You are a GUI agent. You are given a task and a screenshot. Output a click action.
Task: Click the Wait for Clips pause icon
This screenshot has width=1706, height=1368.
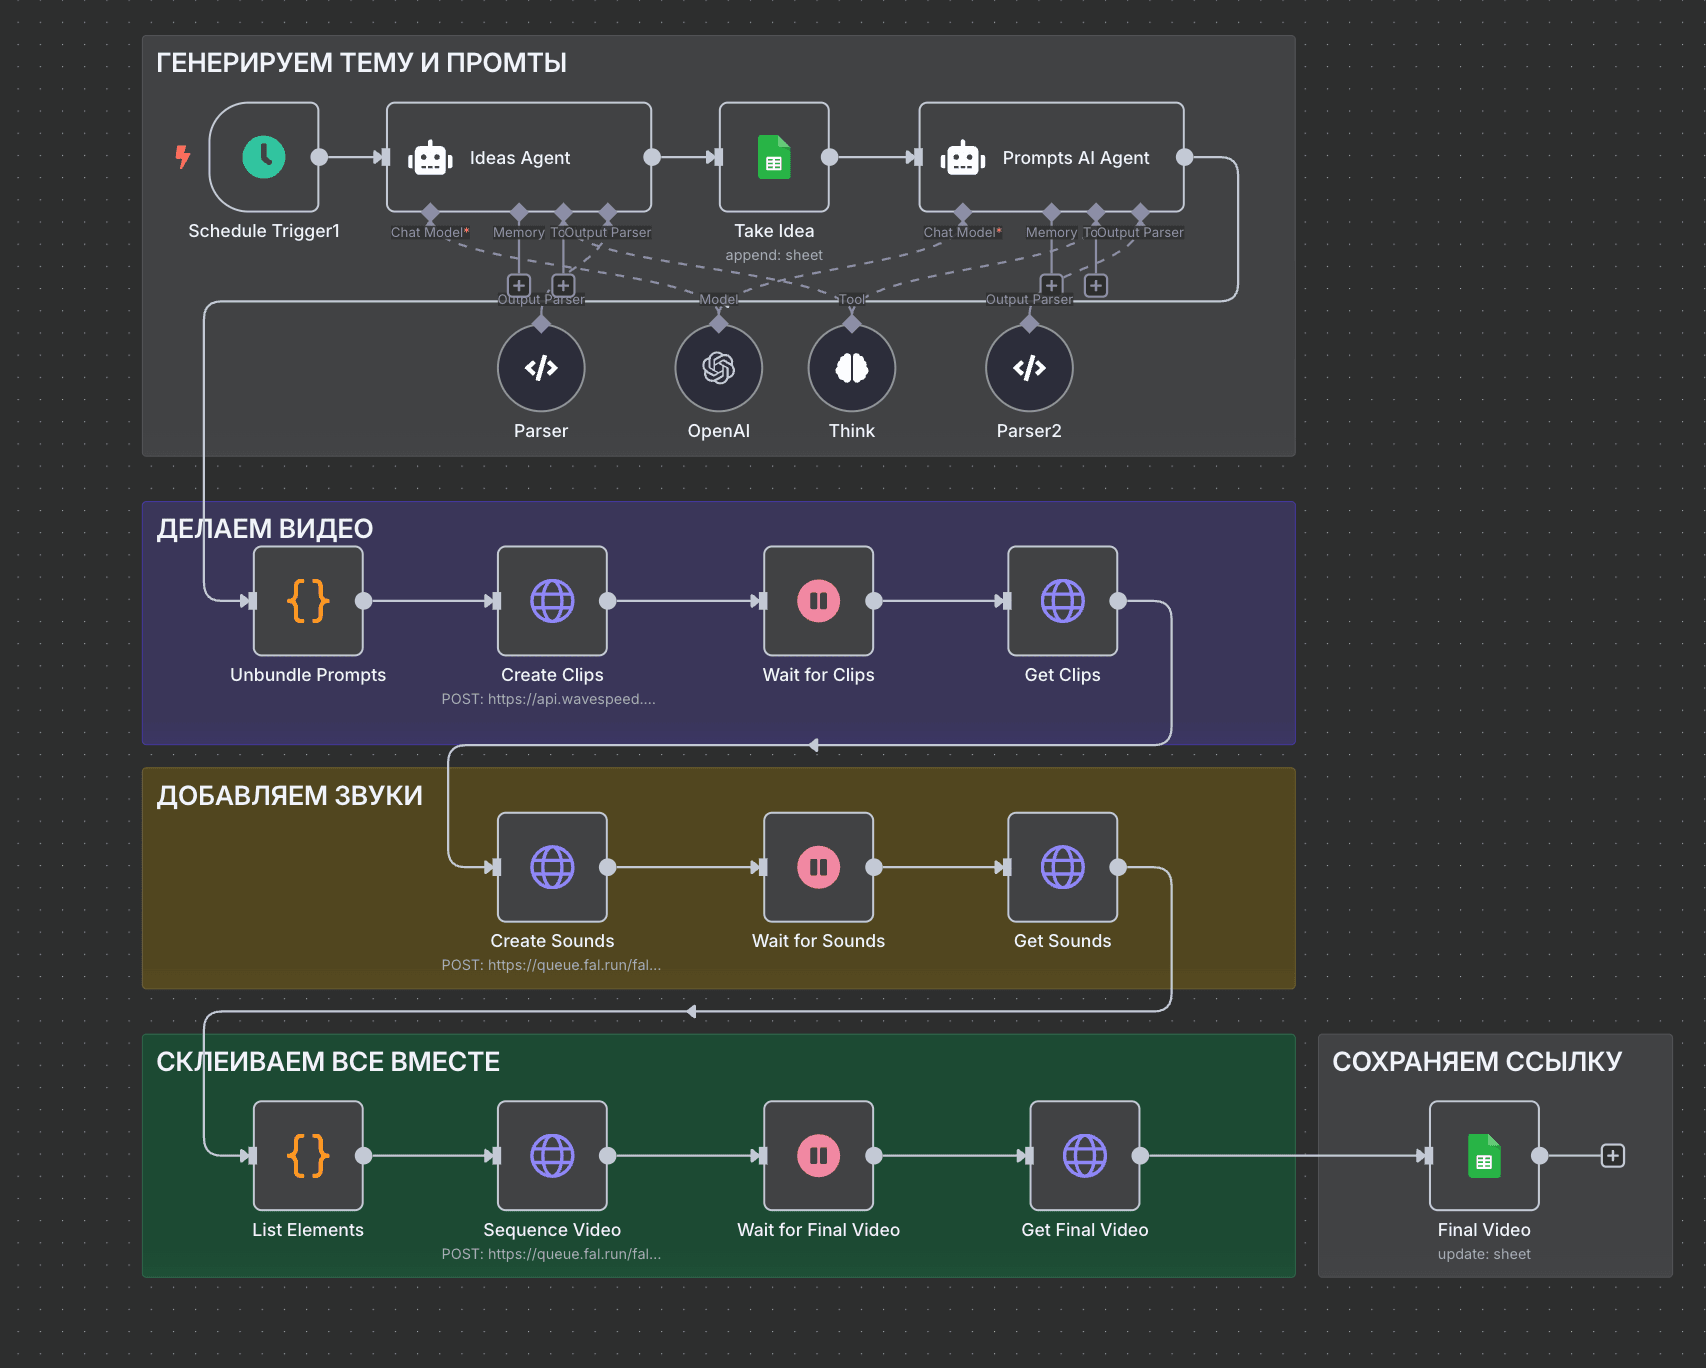(x=818, y=601)
